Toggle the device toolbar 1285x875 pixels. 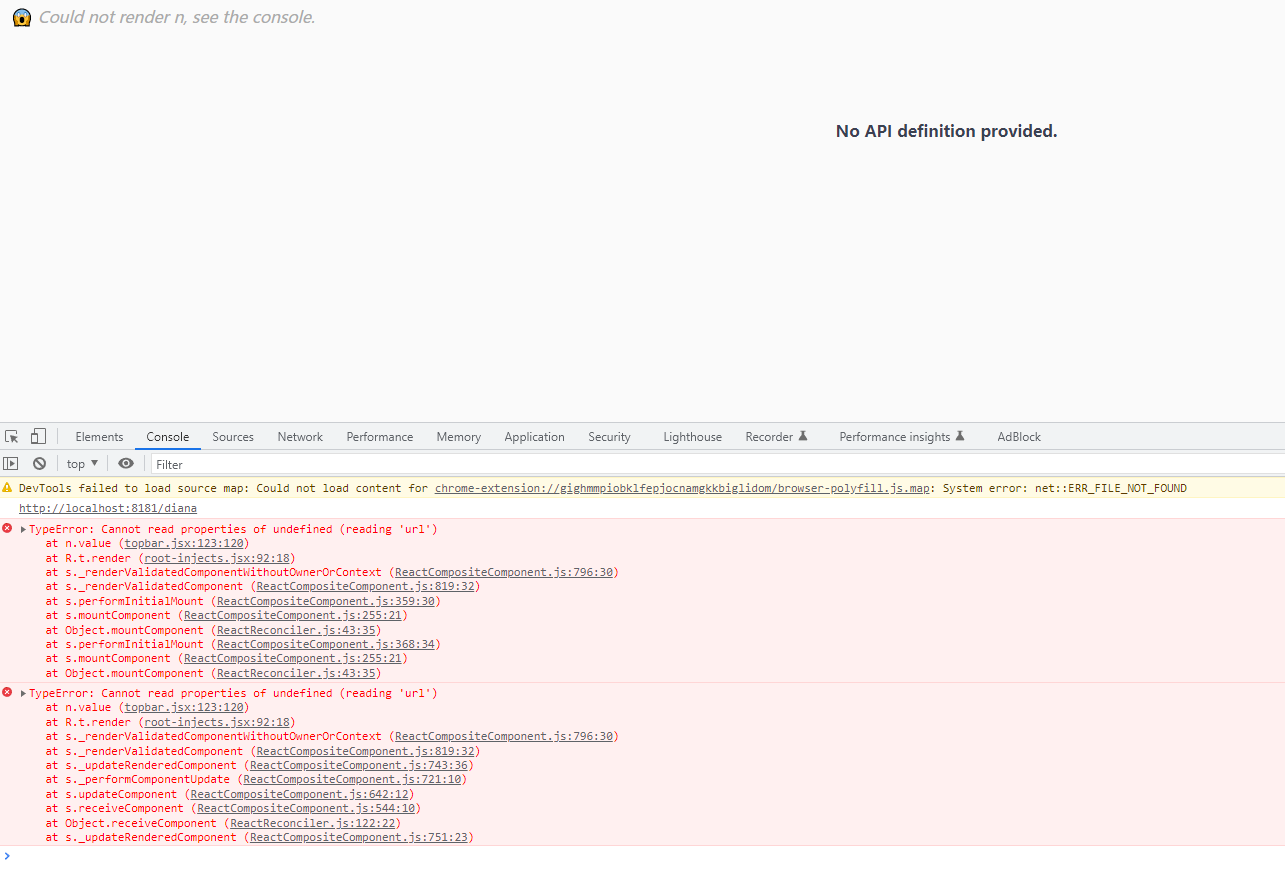click(x=37, y=436)
